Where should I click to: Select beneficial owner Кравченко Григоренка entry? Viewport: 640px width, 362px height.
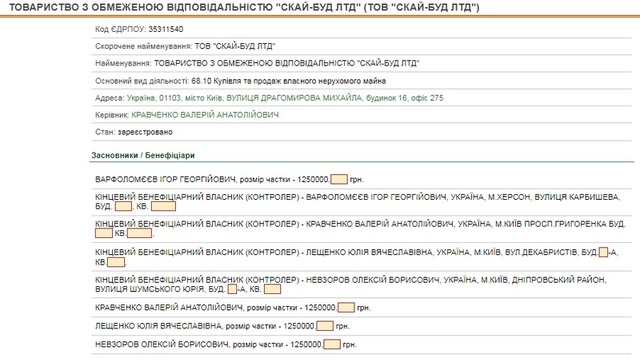pyautogui.click(x=361, y=229)
